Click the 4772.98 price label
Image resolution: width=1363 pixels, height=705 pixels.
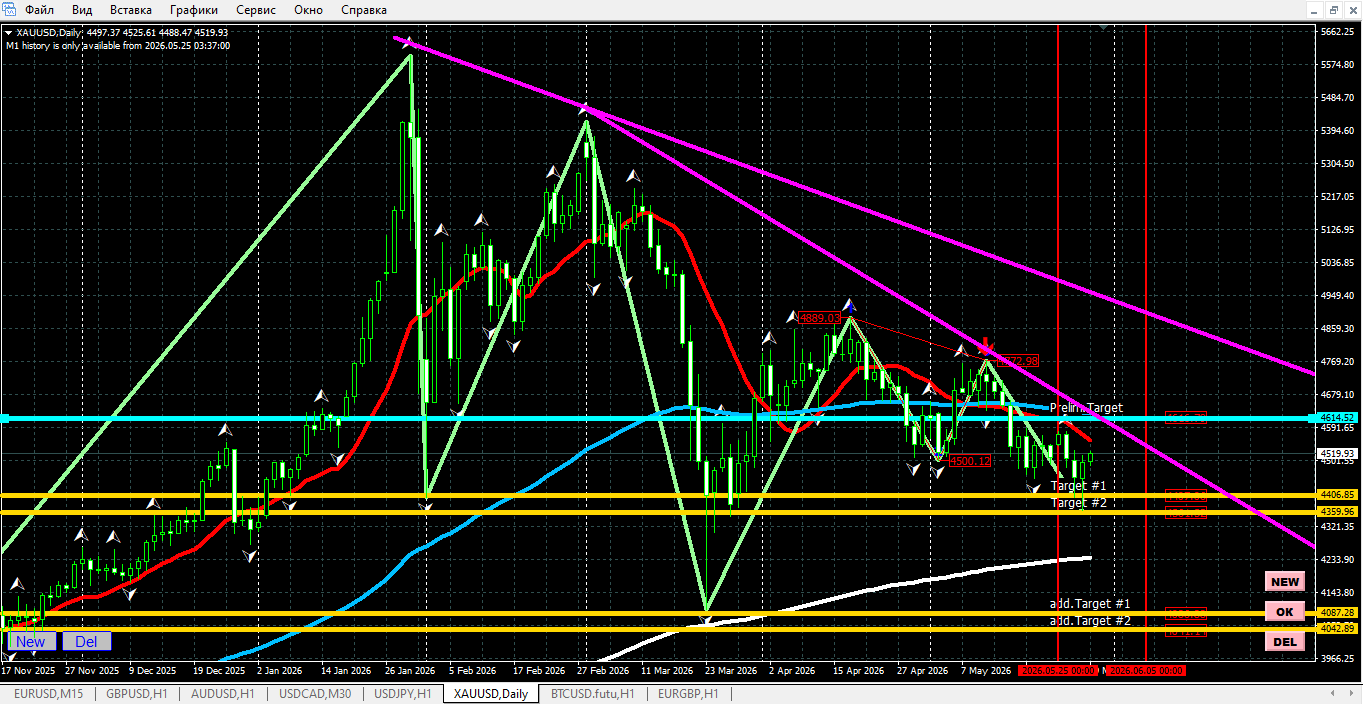tap(1018, 361)
